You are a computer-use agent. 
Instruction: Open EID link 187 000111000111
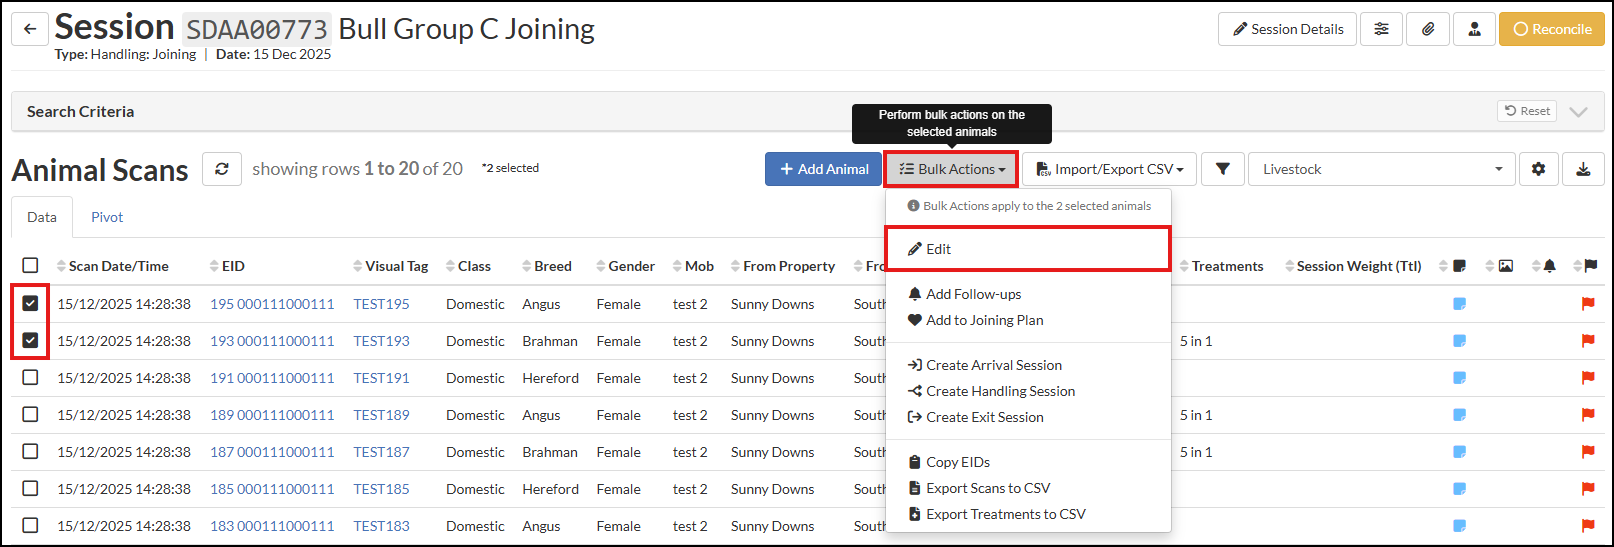[272, 452]
